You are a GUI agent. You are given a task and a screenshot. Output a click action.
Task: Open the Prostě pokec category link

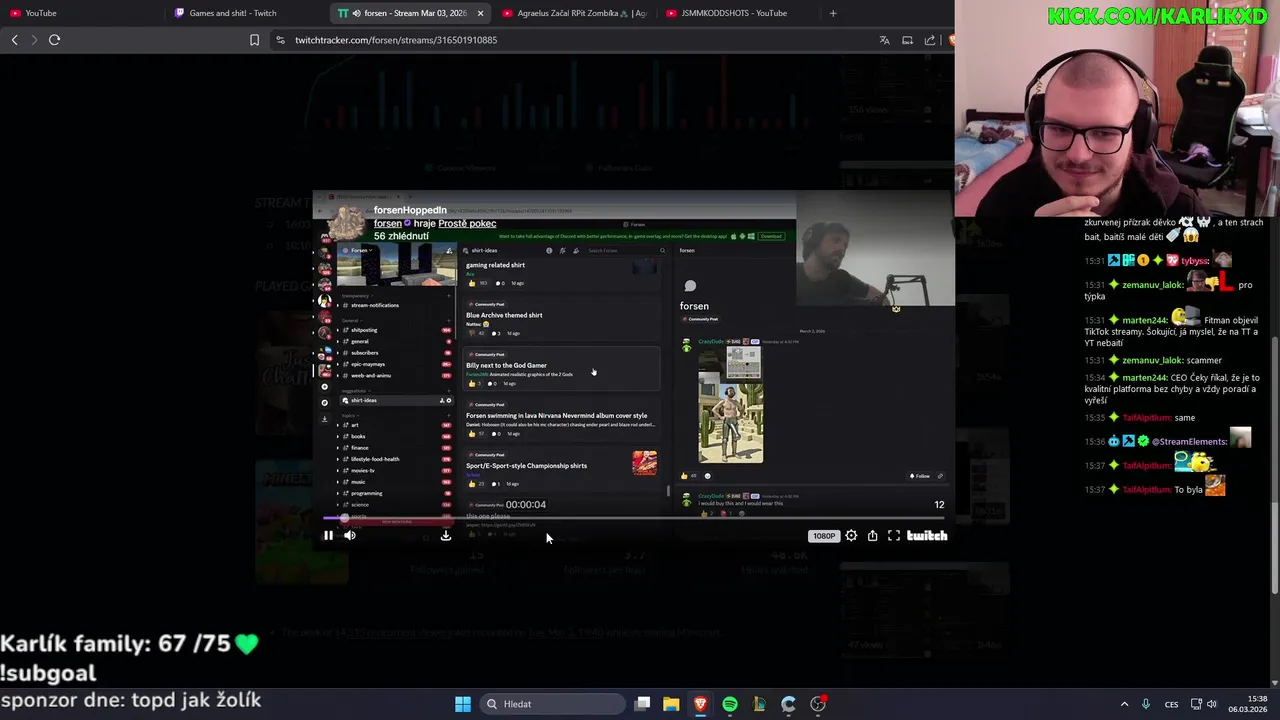(467, 223)
